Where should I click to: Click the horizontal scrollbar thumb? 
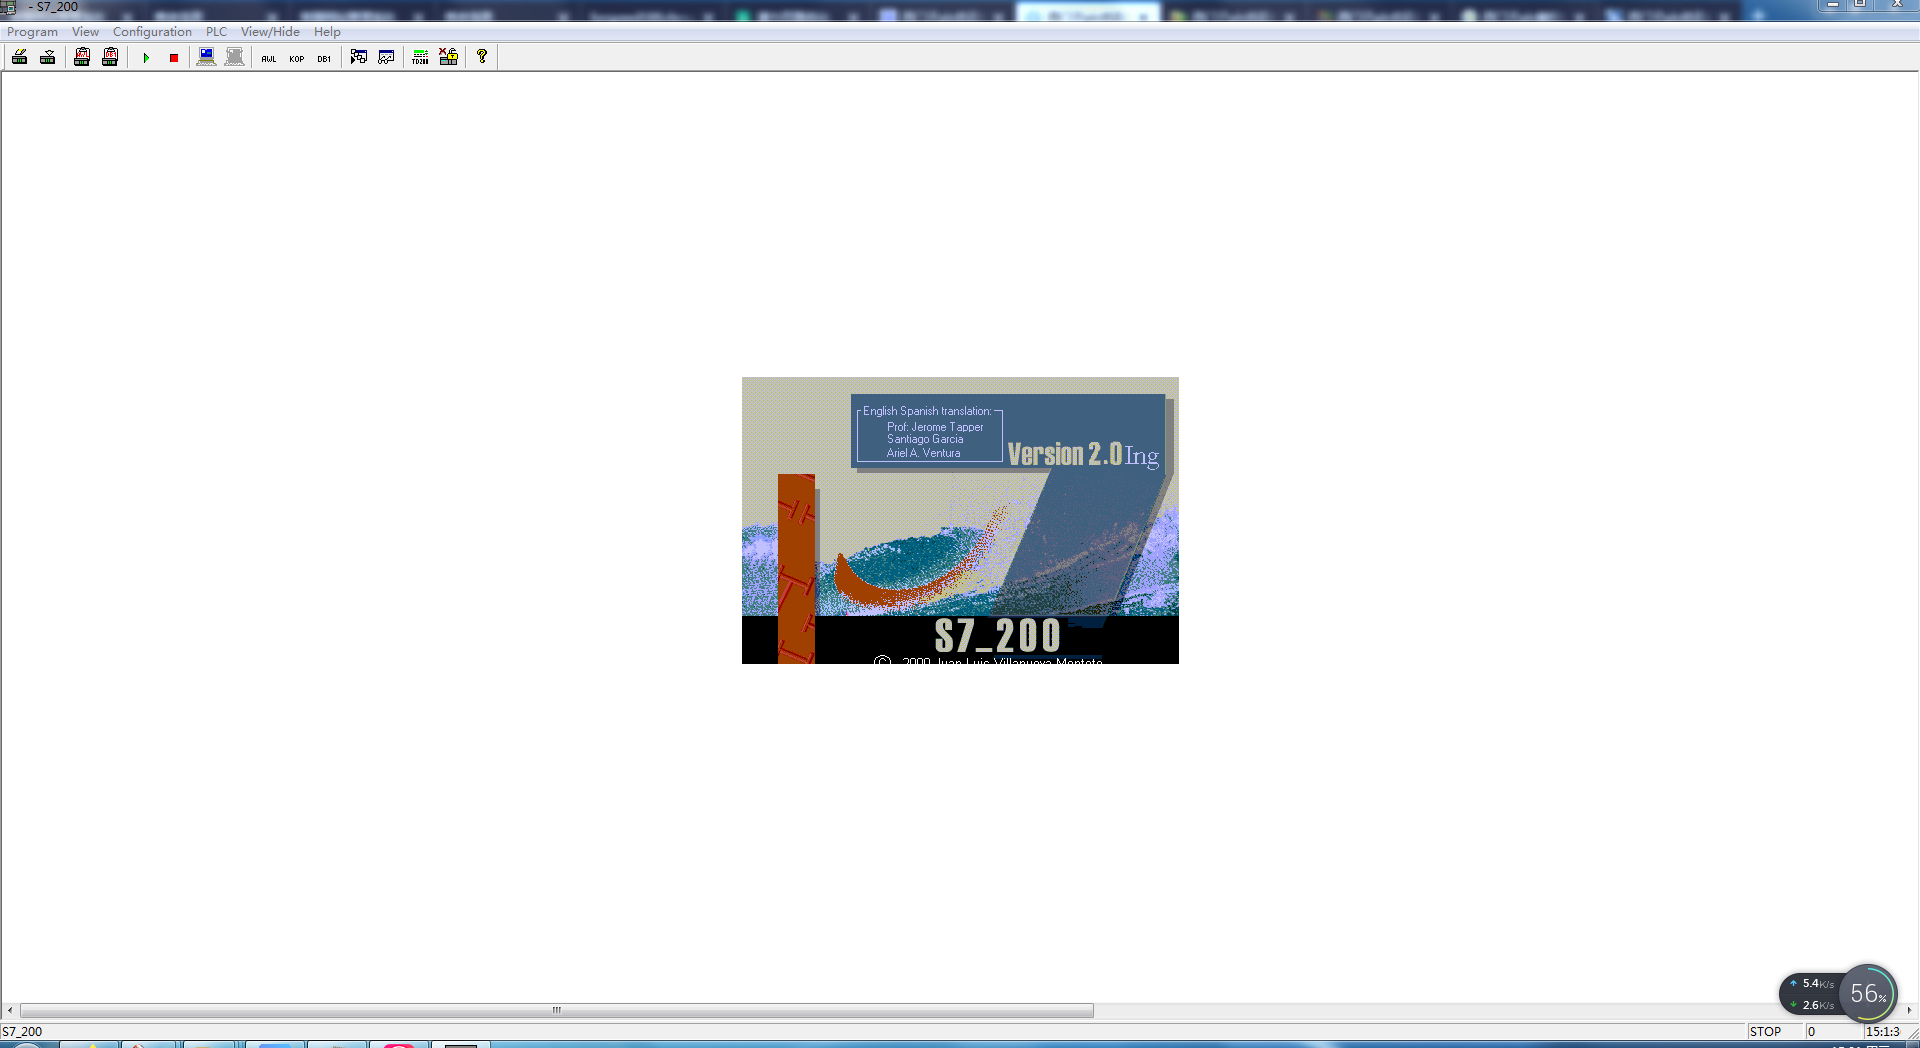[x=556, y=1011]
